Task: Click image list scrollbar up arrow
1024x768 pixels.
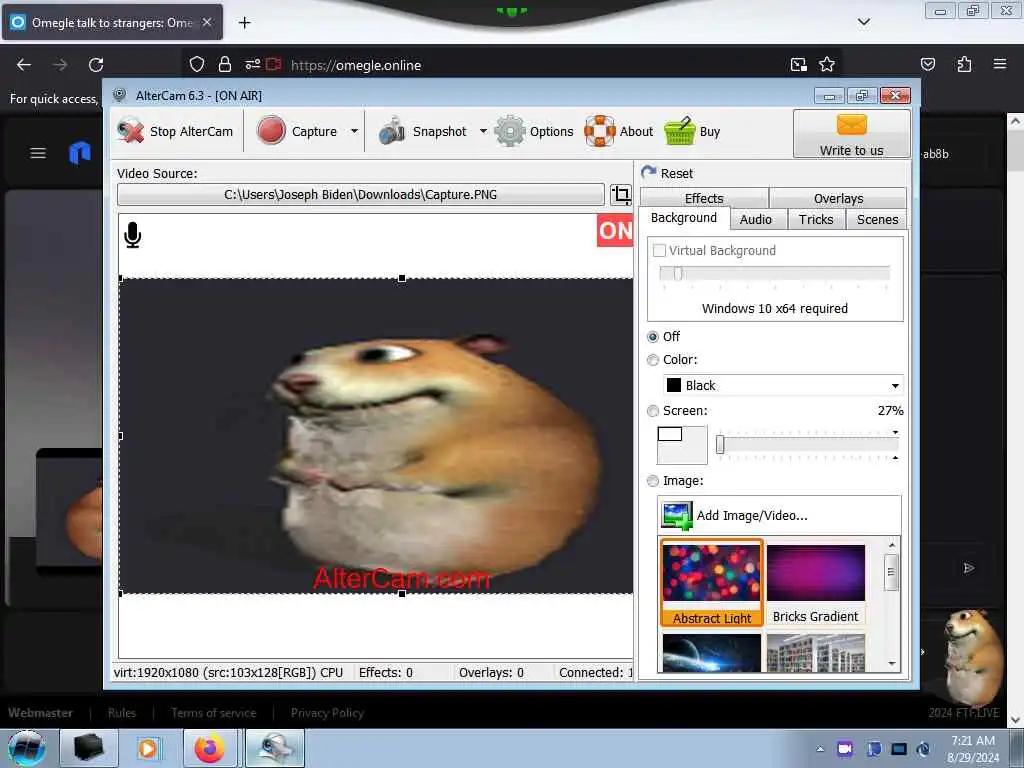Action: (892, 545)
